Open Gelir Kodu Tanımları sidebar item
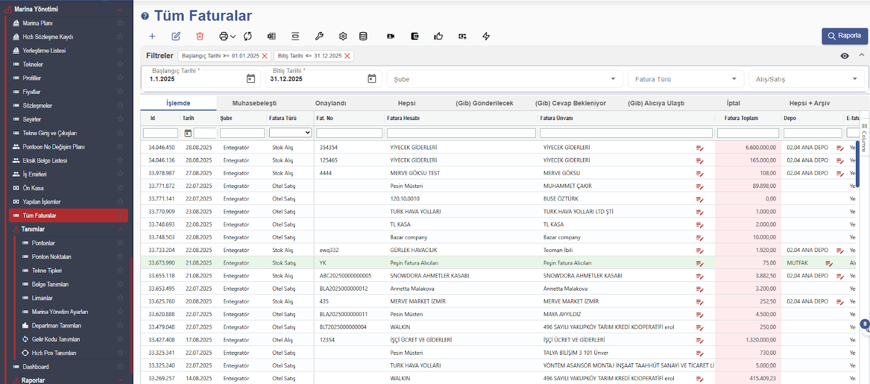Viewport: 870px width, 384px height. pyautogui.click(x=56, y=339)
